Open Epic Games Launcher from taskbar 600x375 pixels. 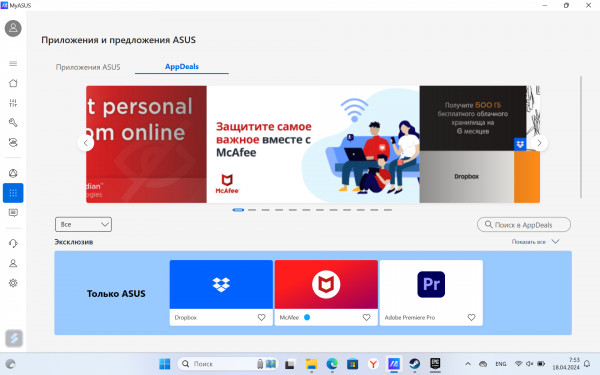435,364
